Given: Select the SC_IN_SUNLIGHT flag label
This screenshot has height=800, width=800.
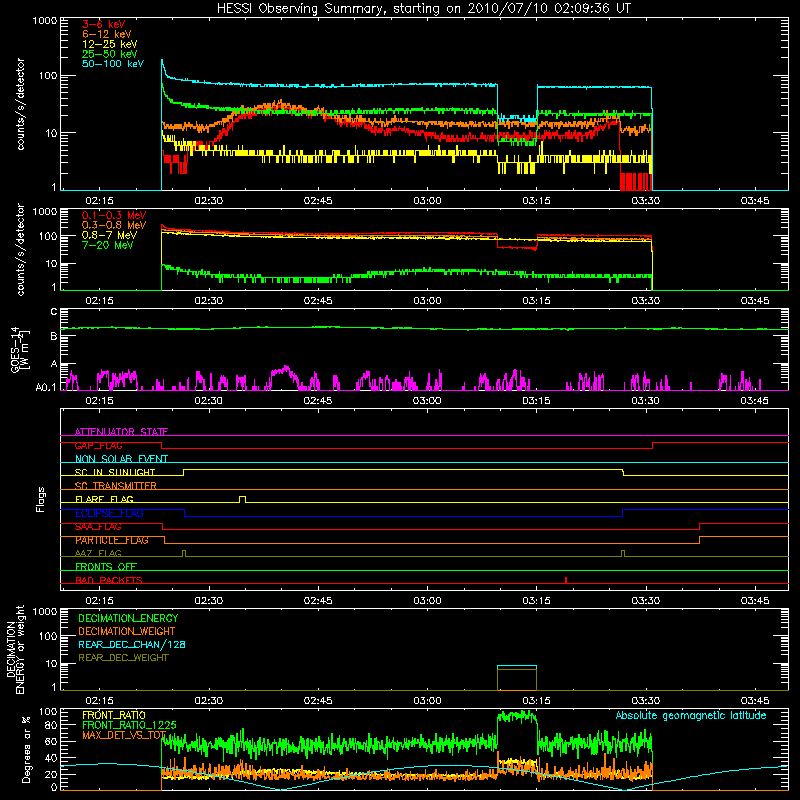Looking at the screenshot, I should tap(115, 472).
